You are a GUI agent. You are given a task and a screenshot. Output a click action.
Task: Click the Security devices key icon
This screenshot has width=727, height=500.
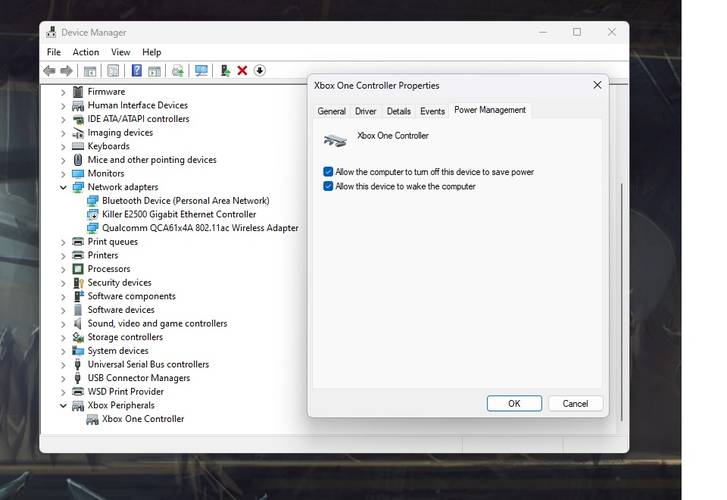(x=78, y=282)
